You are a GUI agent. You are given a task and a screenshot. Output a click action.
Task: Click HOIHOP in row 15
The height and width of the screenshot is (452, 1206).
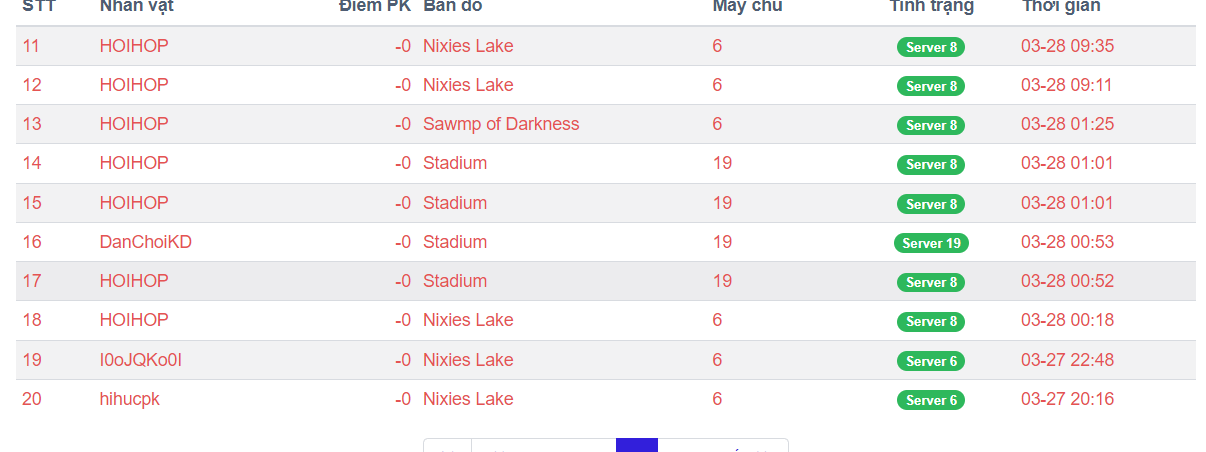click(134, 203)
